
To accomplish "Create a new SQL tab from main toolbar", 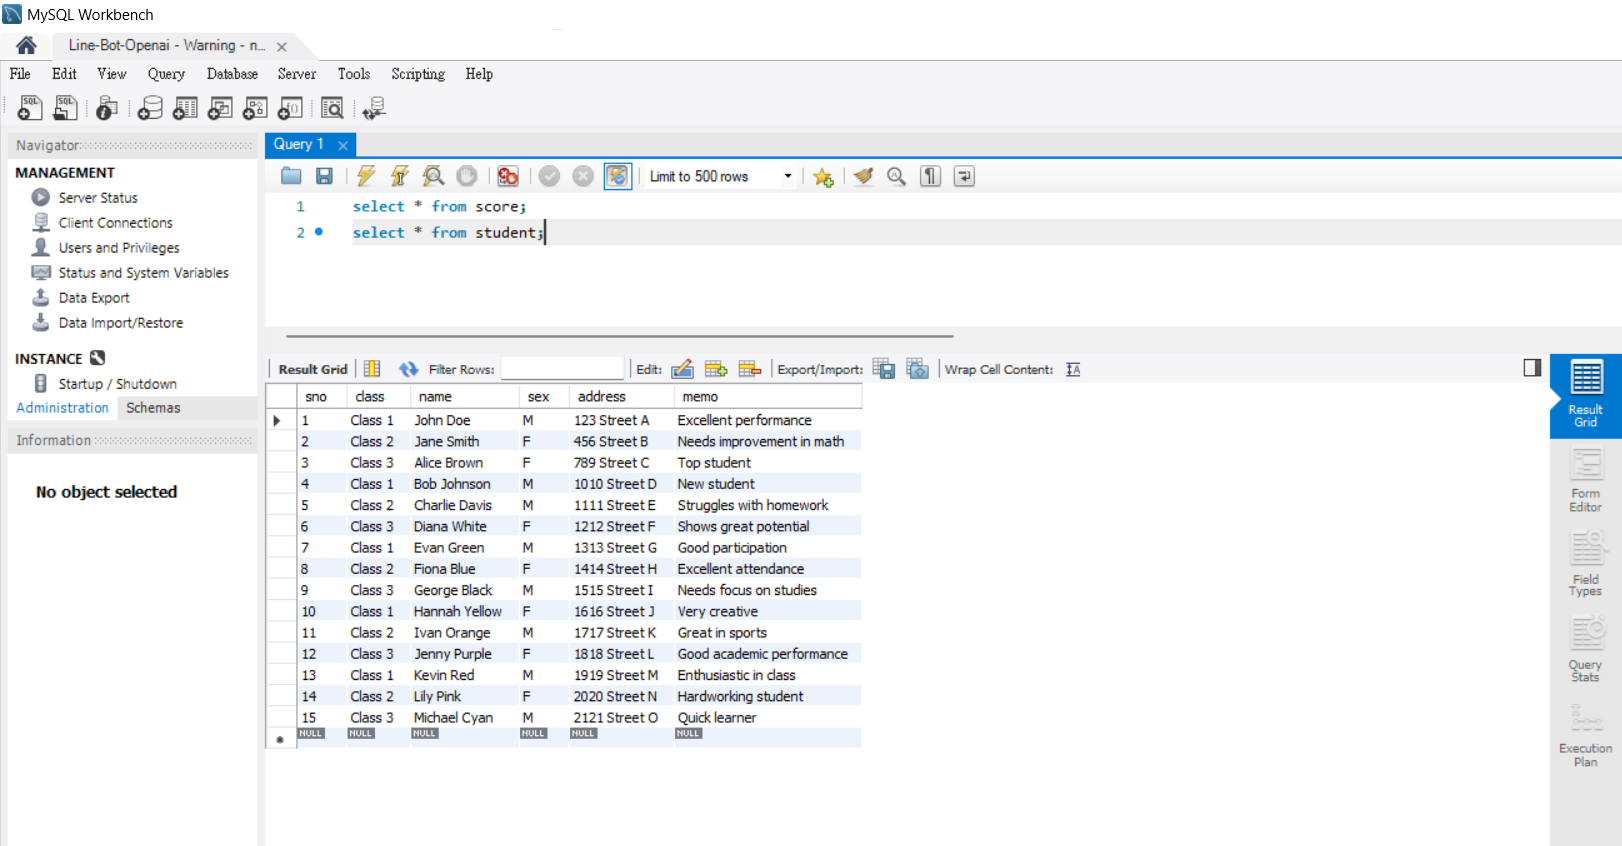I will [30, 108].
